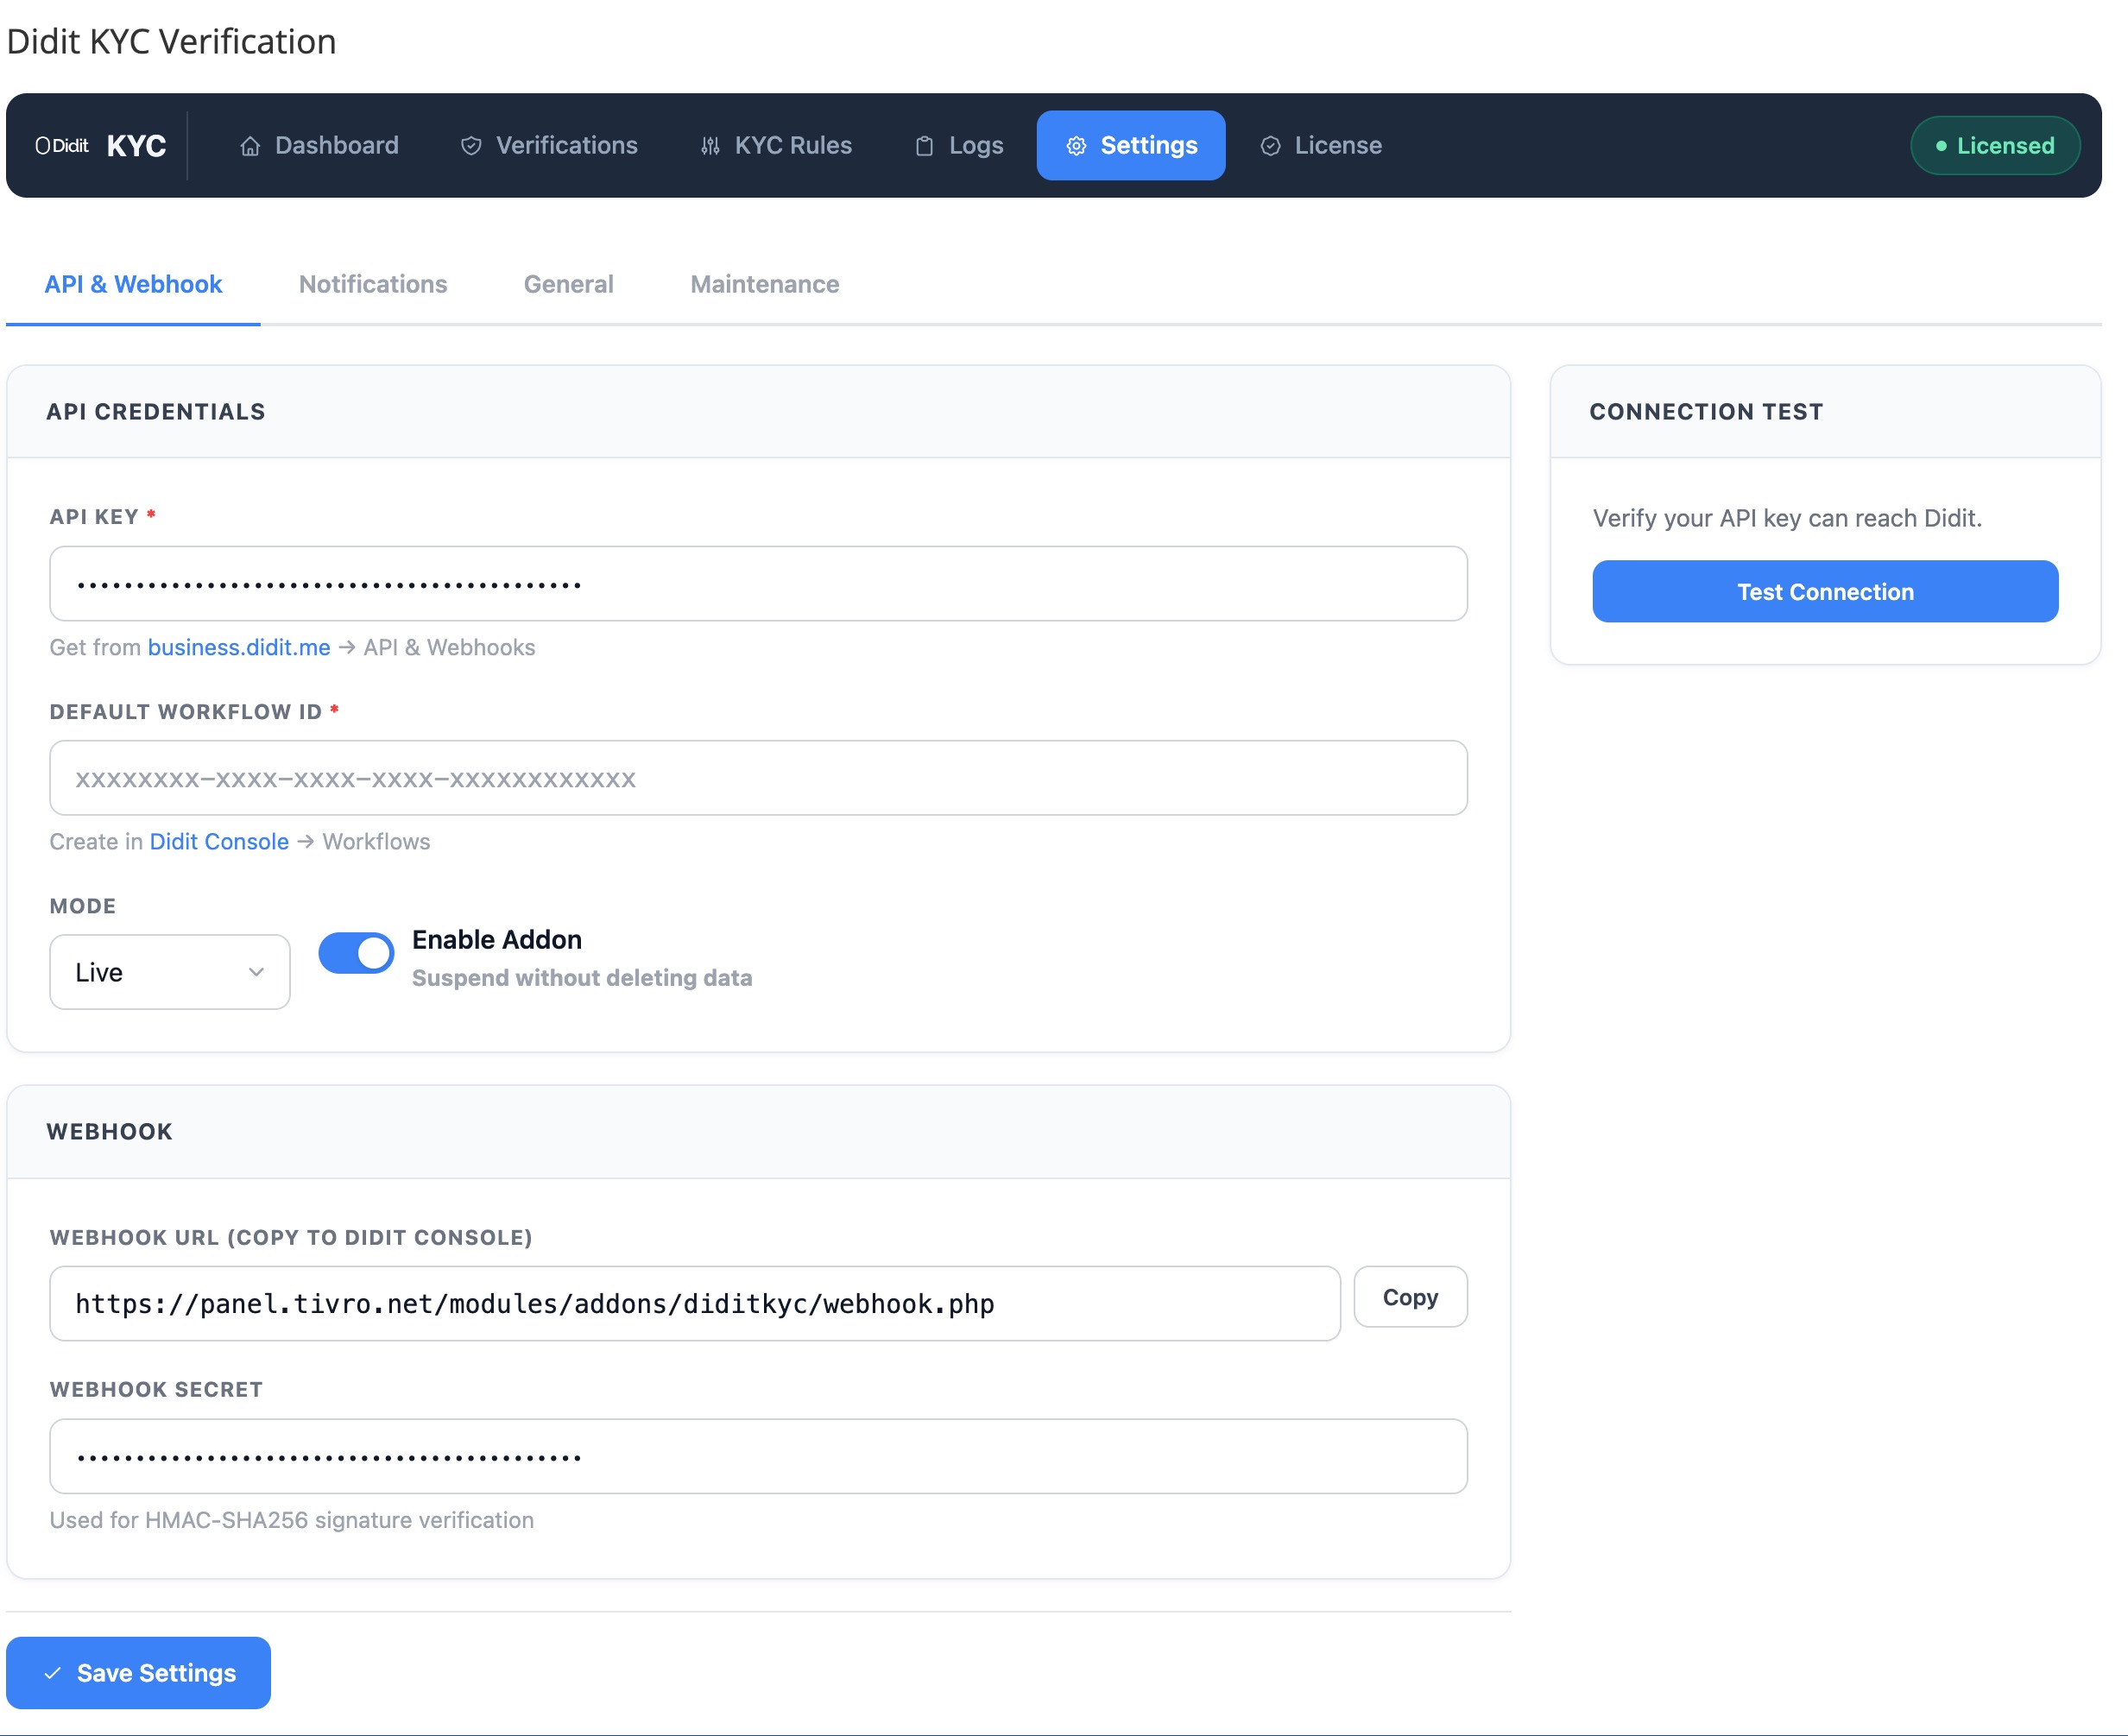Open Logs via the clipboard icon
The image size is (2128, 1736).
pyautogui.click(x=924, y=145)
